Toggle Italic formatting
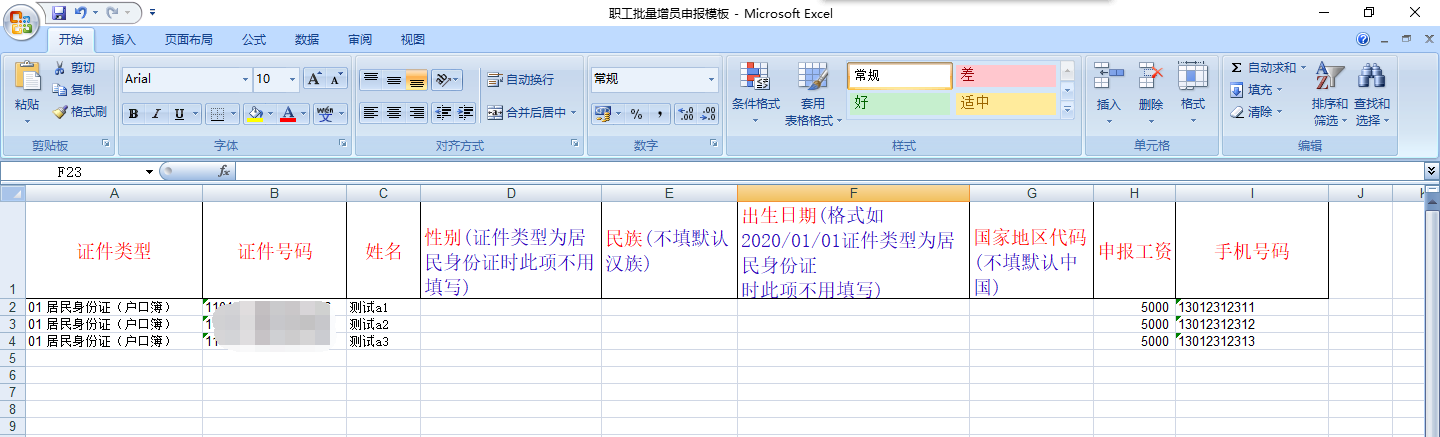The image size is (1440, 437). click(x=156, y=114)
